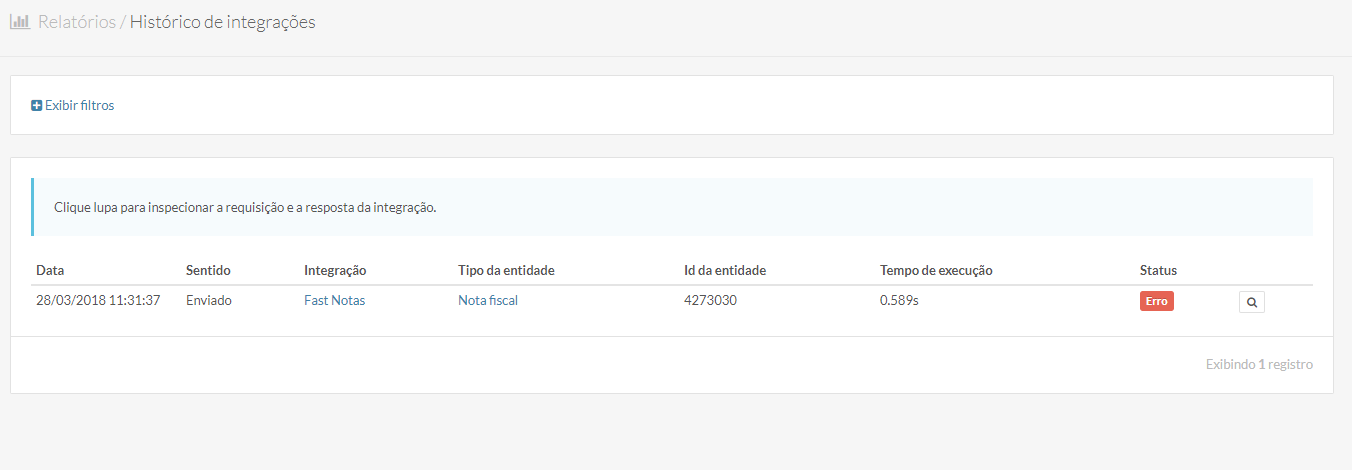Viewport: 1352px width, 470px height.
Task: Click the bar chart reports icon
Action: 19,22
